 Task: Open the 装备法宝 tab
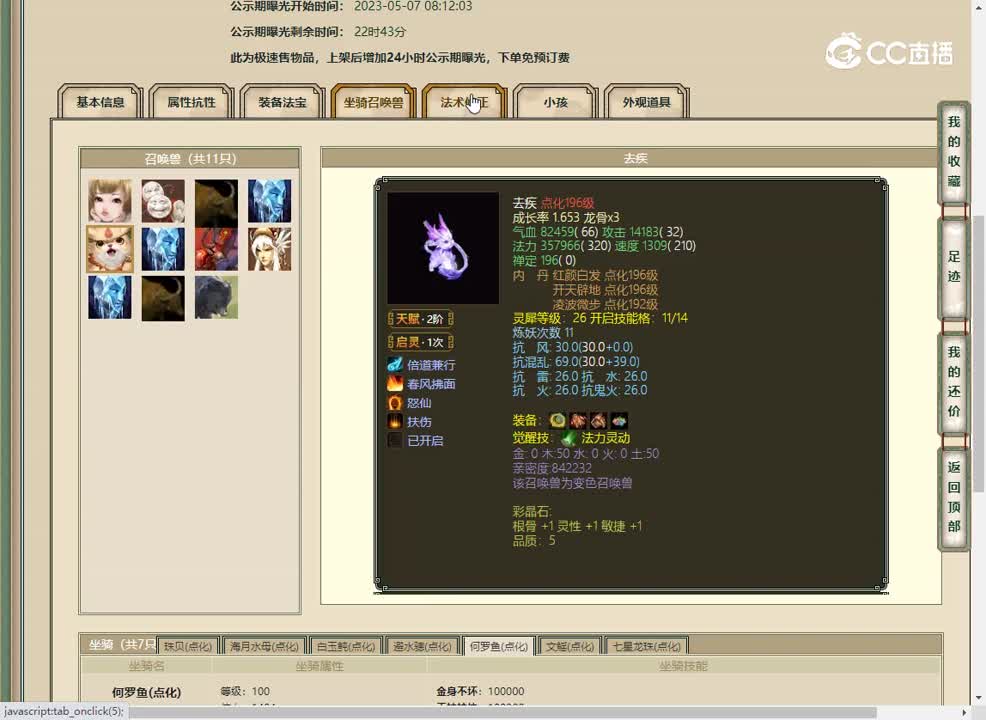tap(282, 102)
